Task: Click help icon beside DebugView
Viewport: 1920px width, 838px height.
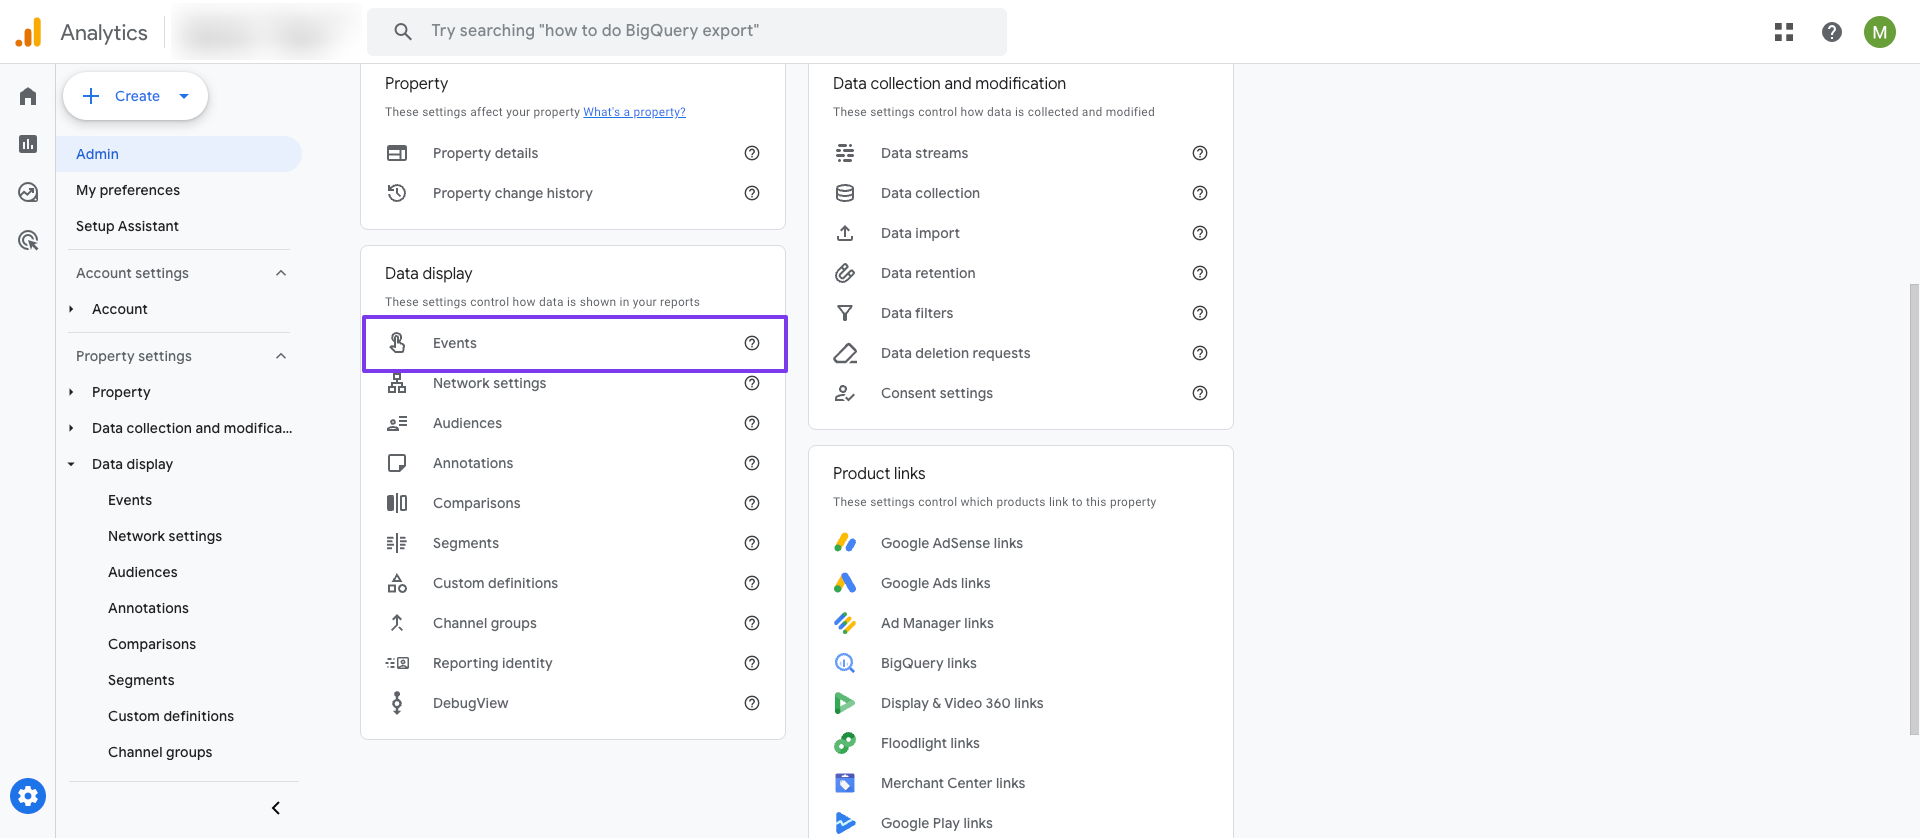Action: click(x=752, y=703)
